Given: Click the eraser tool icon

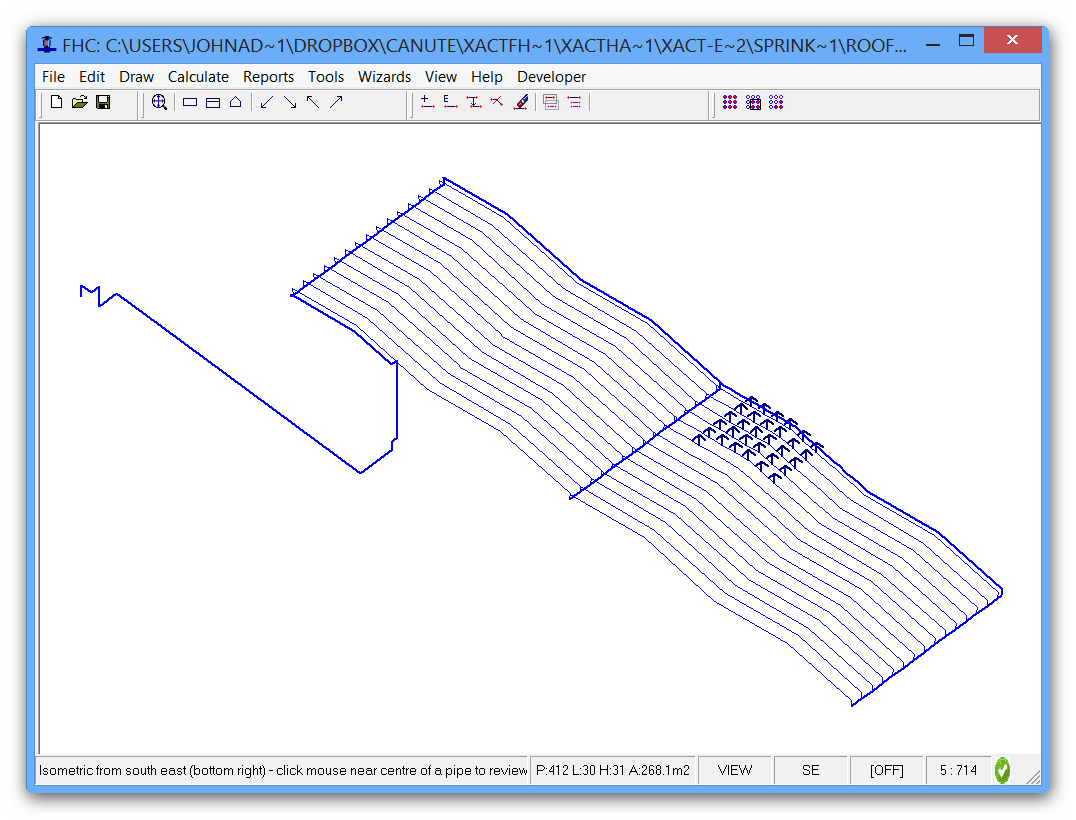Looking at the screenshot, I should pyautogui.click(x=520, y=102).
